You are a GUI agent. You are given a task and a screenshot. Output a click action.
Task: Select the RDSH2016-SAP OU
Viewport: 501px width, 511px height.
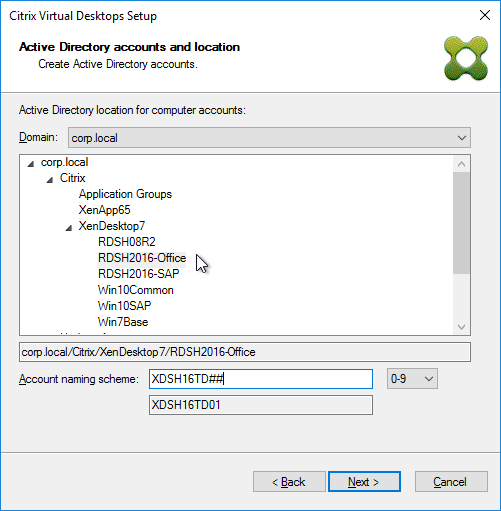pyautogui.click(x=139, y=274)
